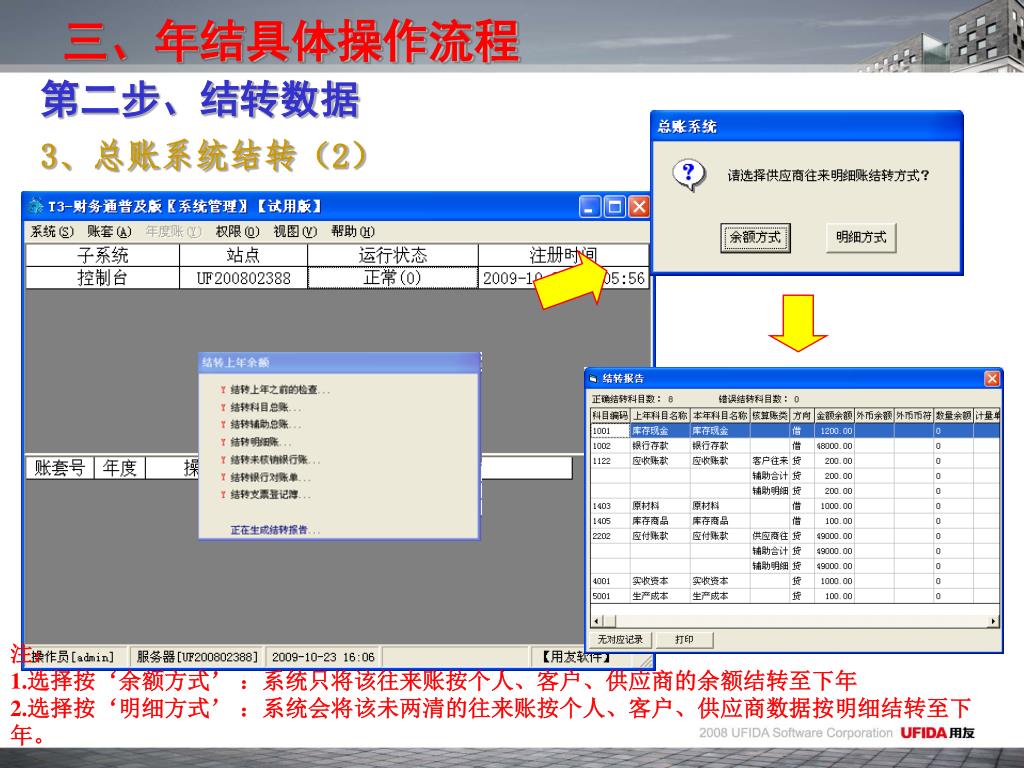Click the 子系统 column header
This screenshot has height=768, width=1024.
[103, 255]
